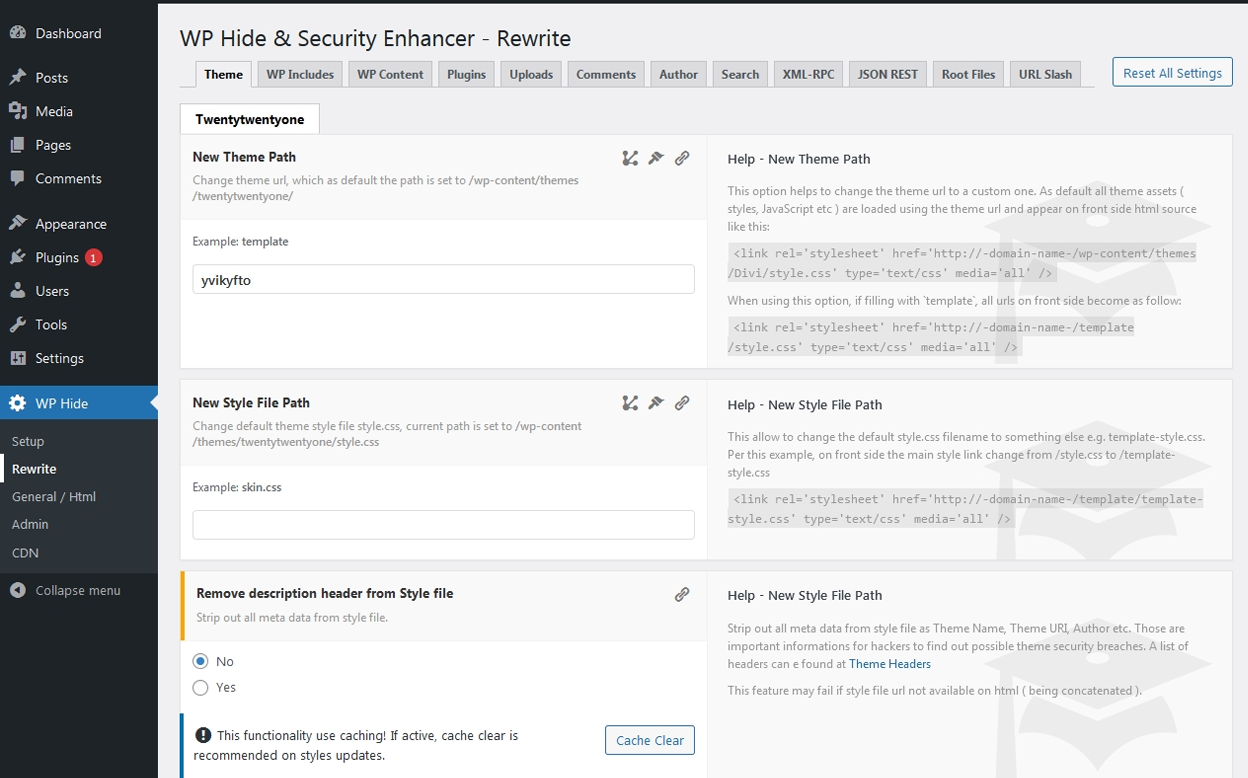This screenshot has height=778, width=1248.
Task: Switch to the Theme tab
Action: pos(224,74)
